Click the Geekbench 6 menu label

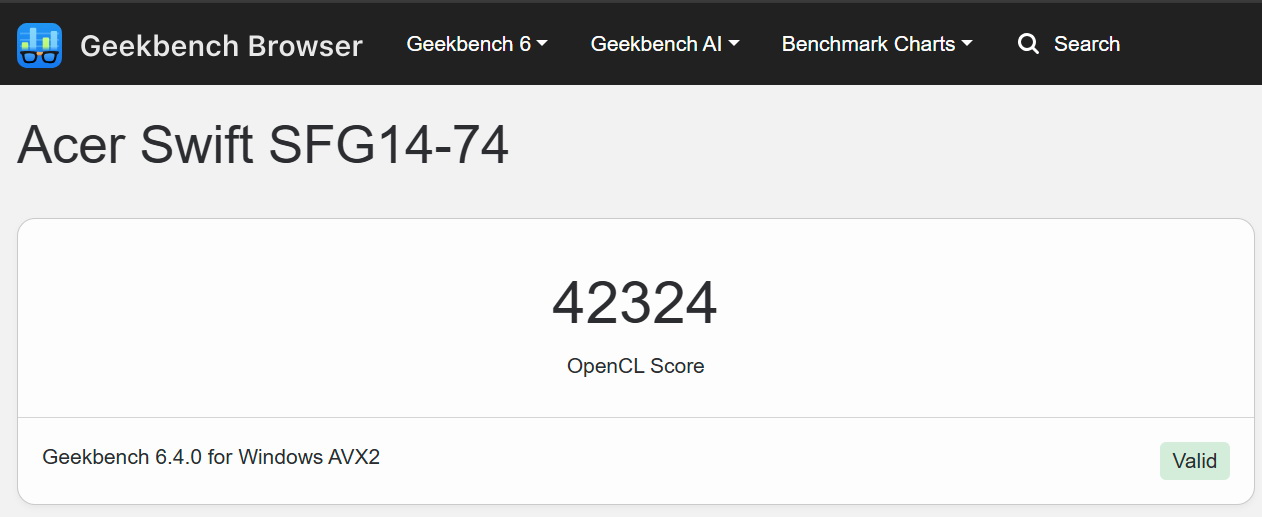coord(469,44)
